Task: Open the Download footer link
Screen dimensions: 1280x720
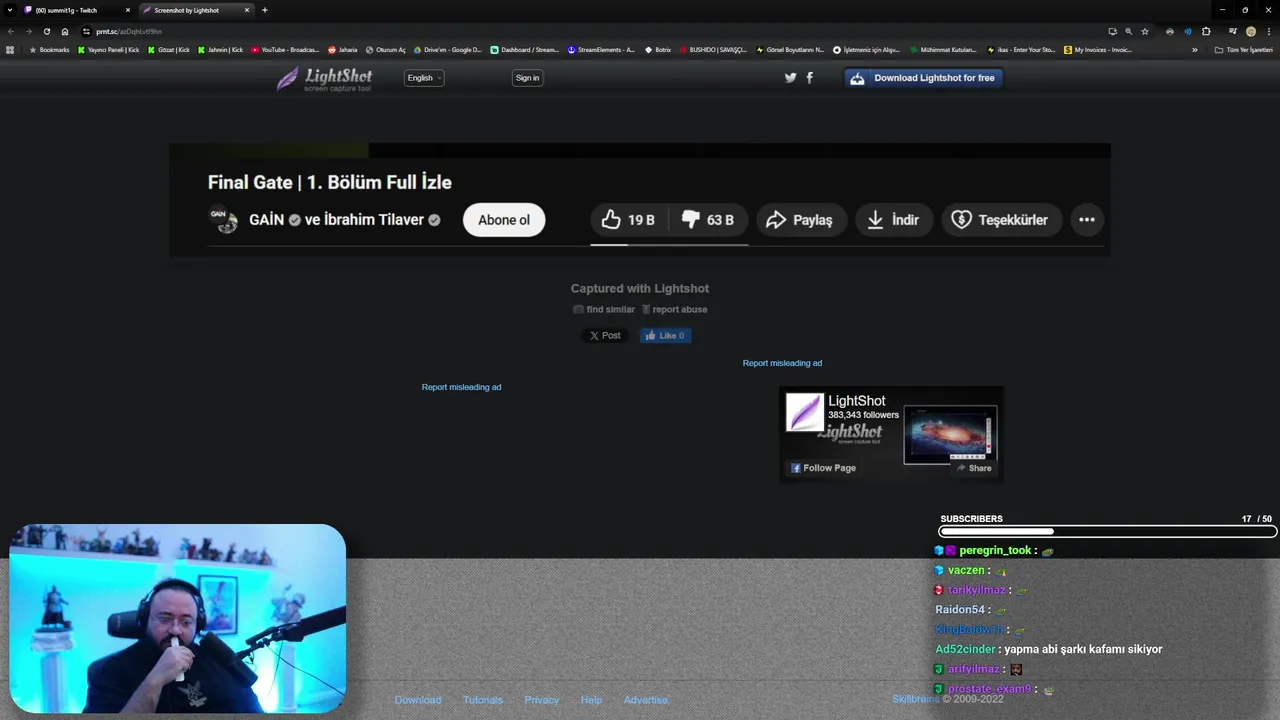Action: tap(418, 700)
